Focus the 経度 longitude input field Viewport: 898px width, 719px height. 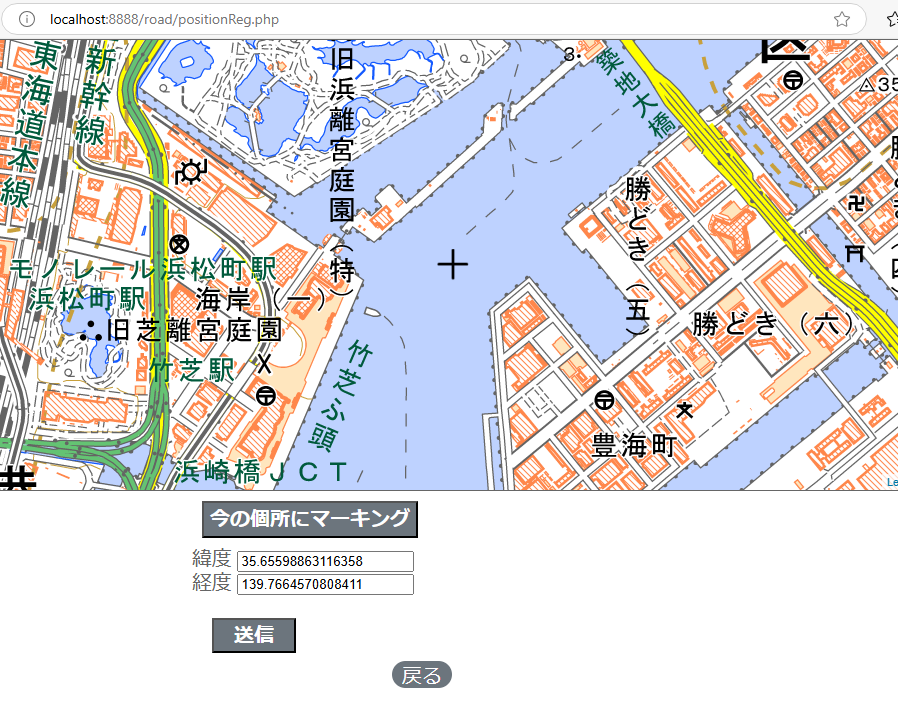coord(325,584)
